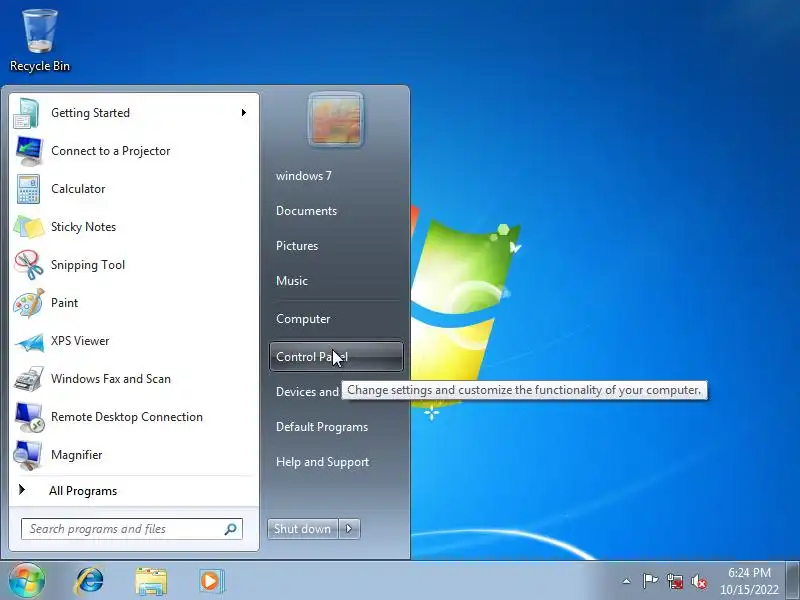Open the Shut down options arrow
This screenshot has width=800, height=600.
point(349,529)
